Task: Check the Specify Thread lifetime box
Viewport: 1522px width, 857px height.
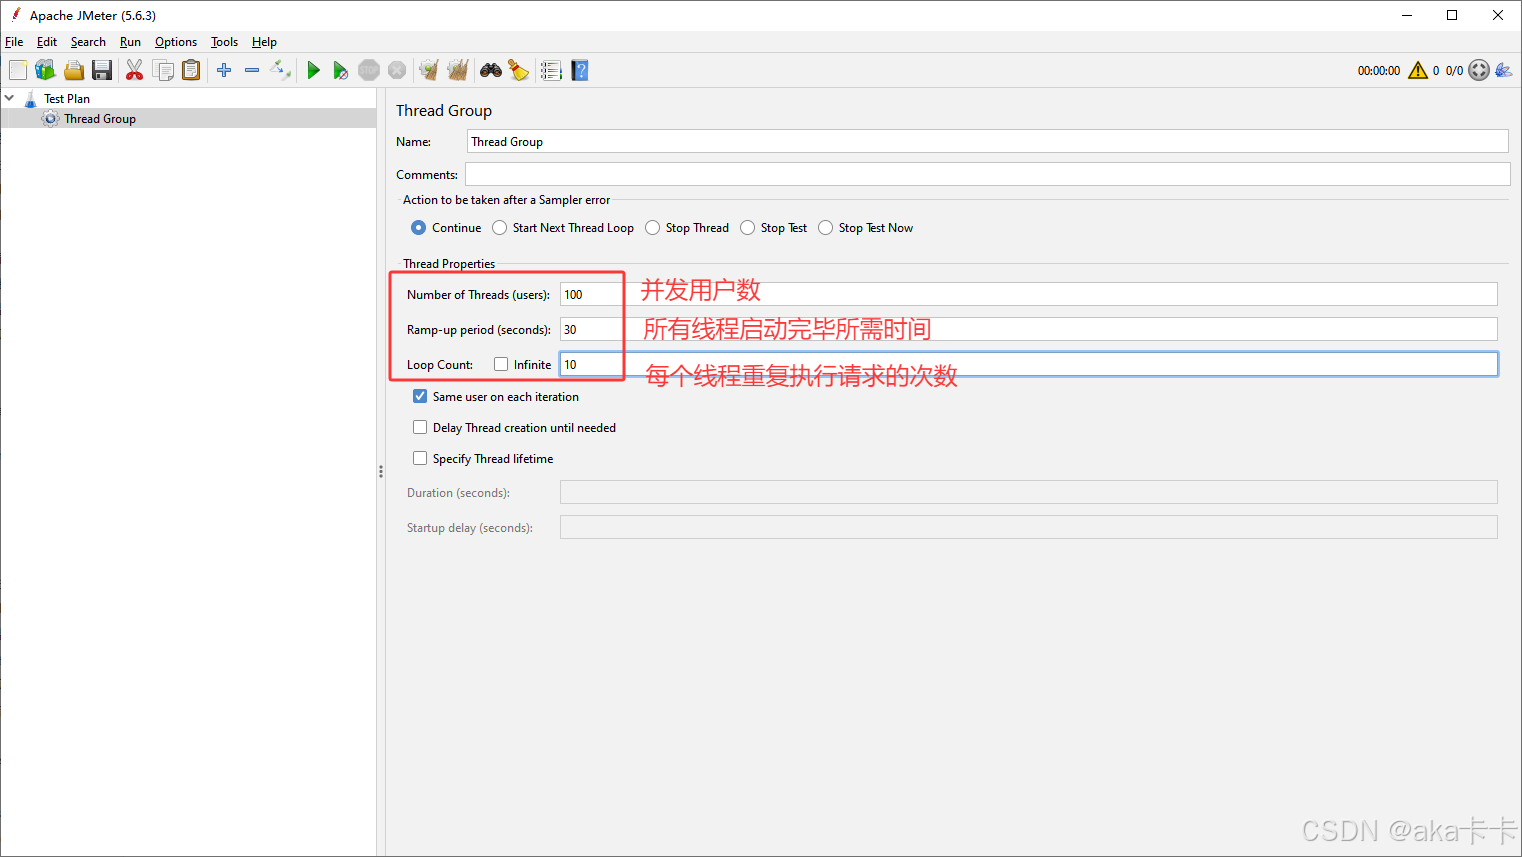Action: click(420, 458)
